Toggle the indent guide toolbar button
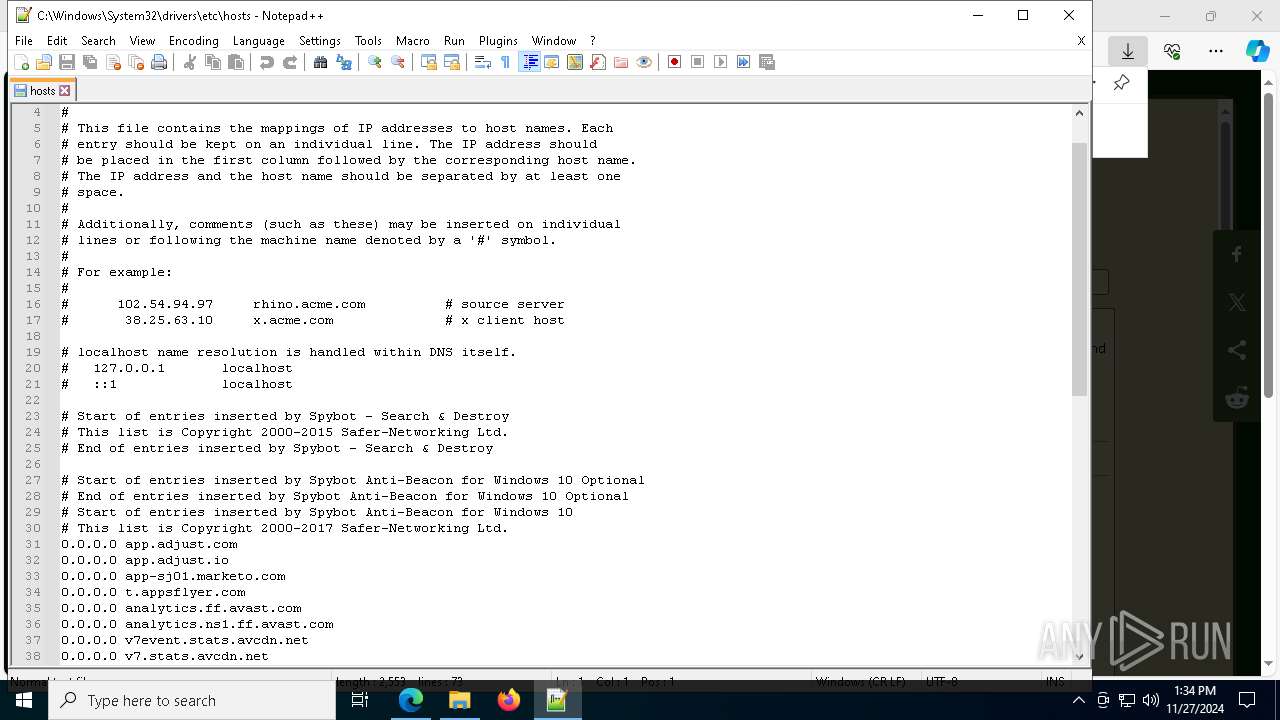This screenshot has height=720, width=1280. click(529, 62)
